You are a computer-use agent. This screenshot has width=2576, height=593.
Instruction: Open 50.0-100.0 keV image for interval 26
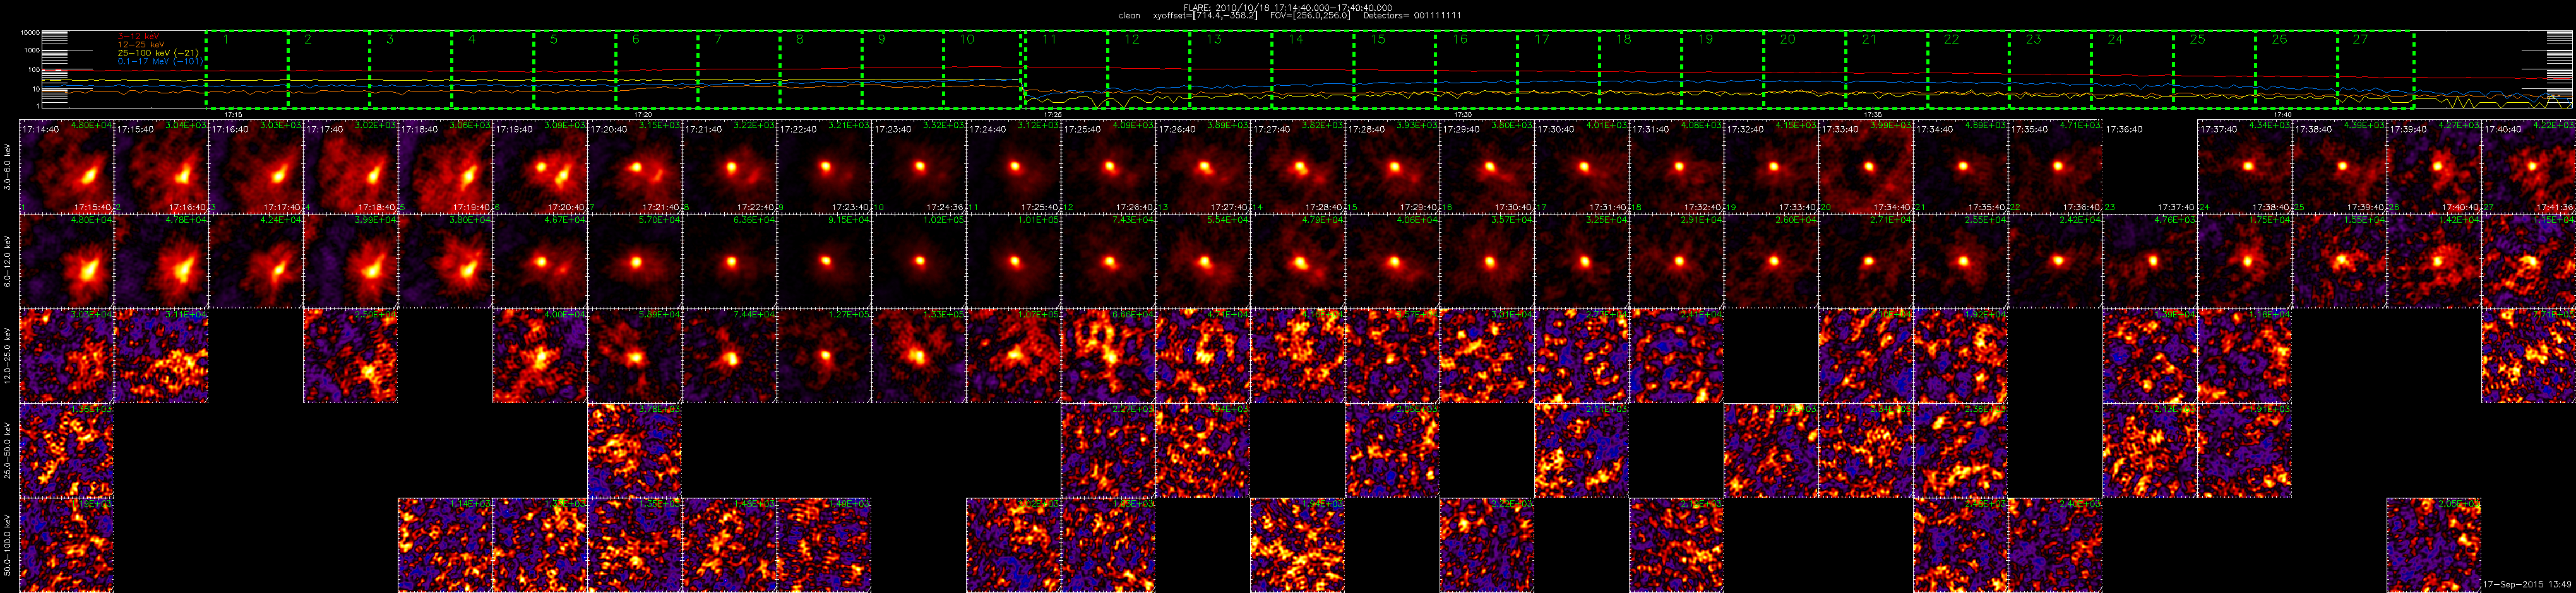2433,545
